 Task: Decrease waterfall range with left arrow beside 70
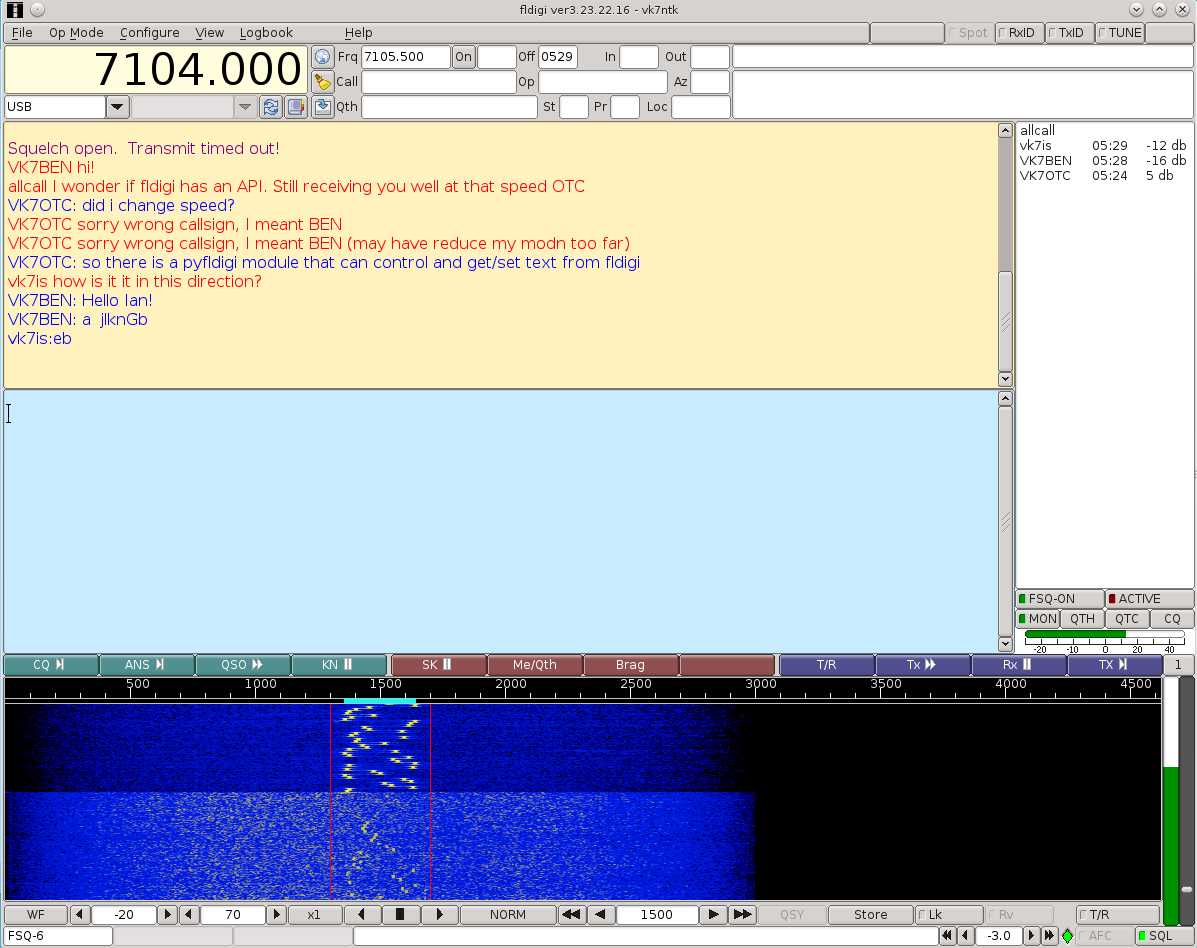(x=188, y=914)
